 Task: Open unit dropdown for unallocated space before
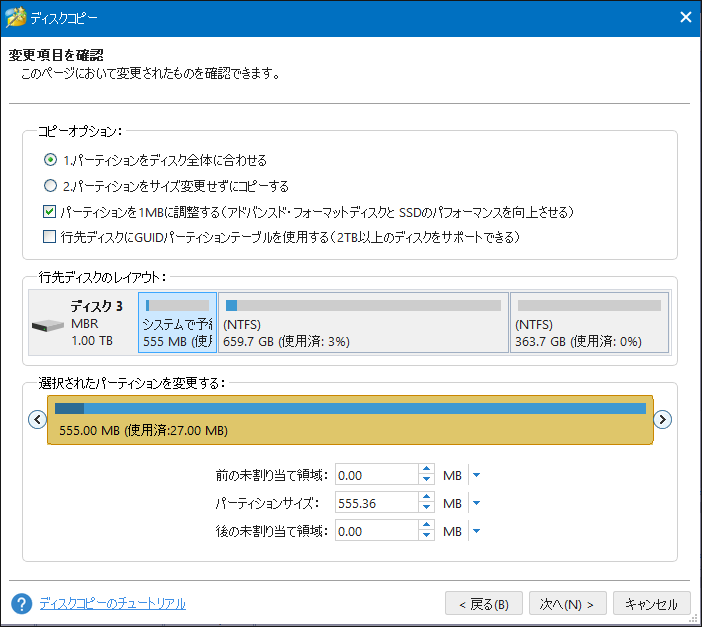476,475
